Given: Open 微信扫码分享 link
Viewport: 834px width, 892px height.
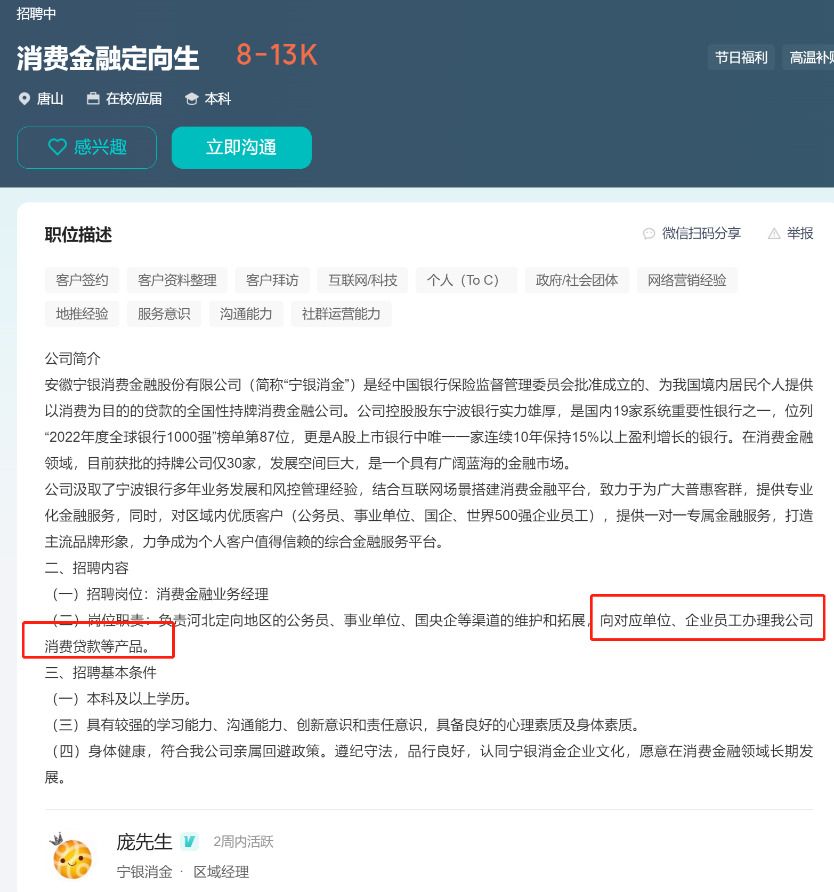Looking at the screenshot, I should point(692,234).
